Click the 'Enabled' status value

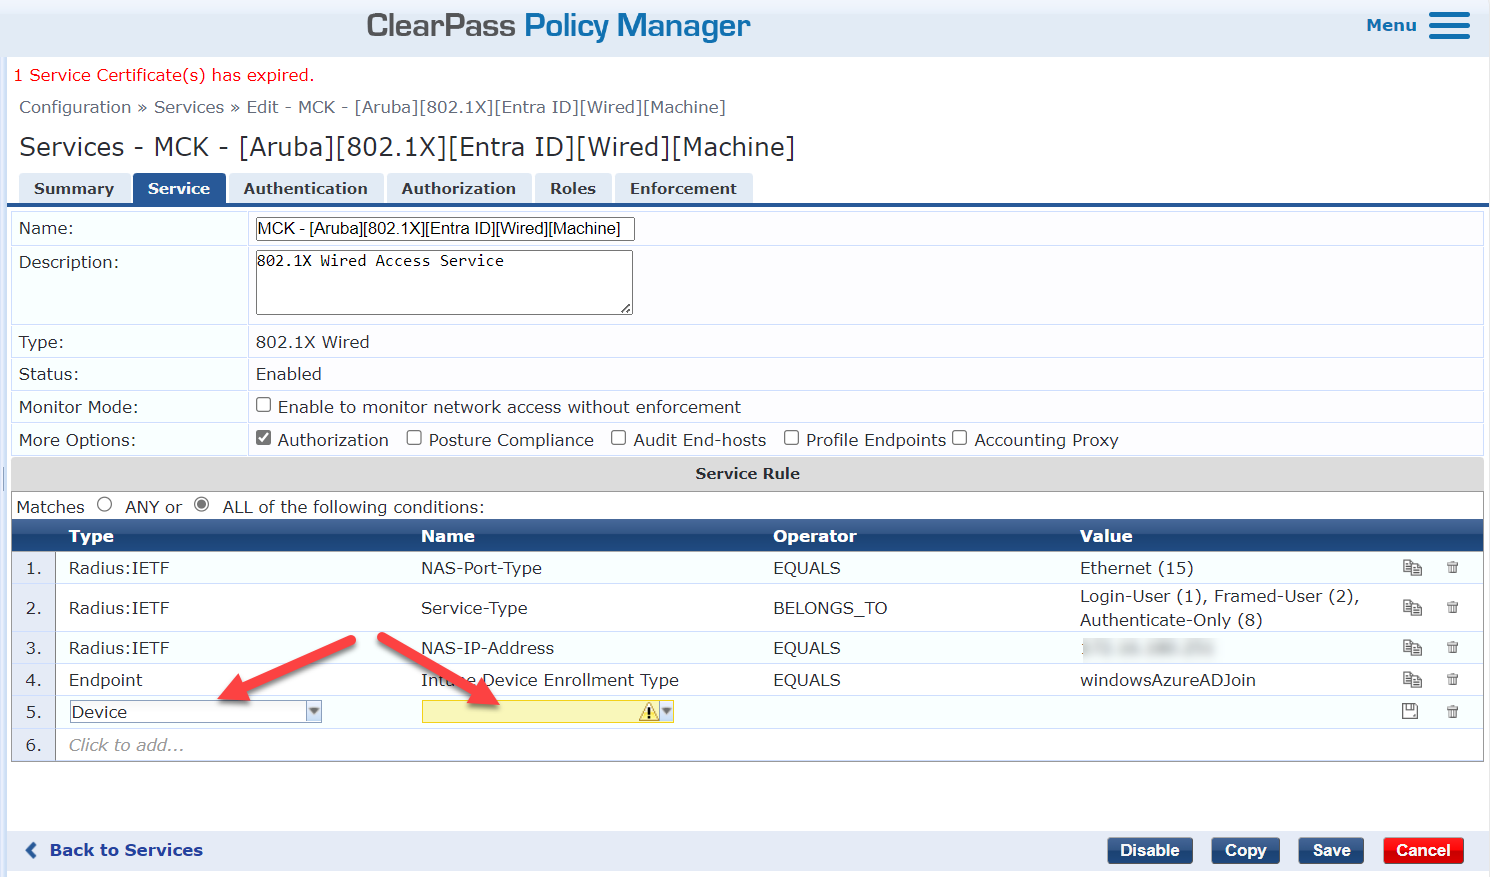289,374
